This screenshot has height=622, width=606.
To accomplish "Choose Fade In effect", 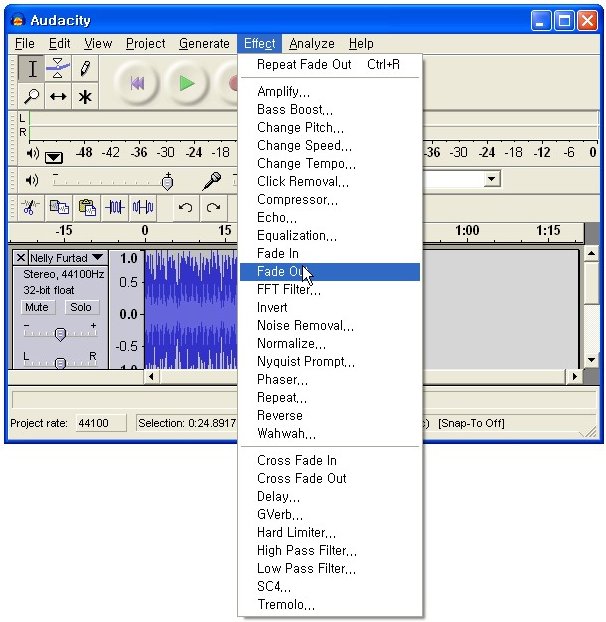I will click(330, 253).
